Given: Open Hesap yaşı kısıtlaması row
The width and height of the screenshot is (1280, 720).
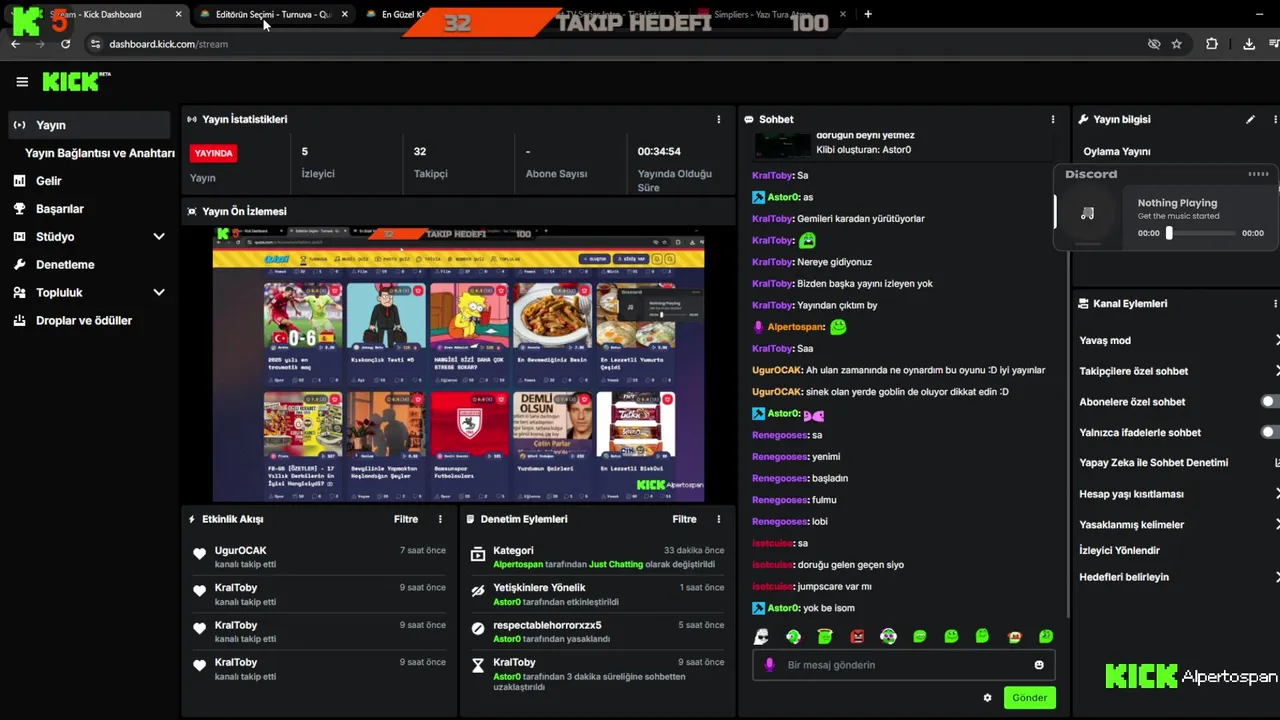Looking at the screenshot, I should (x=1179, y=494).
